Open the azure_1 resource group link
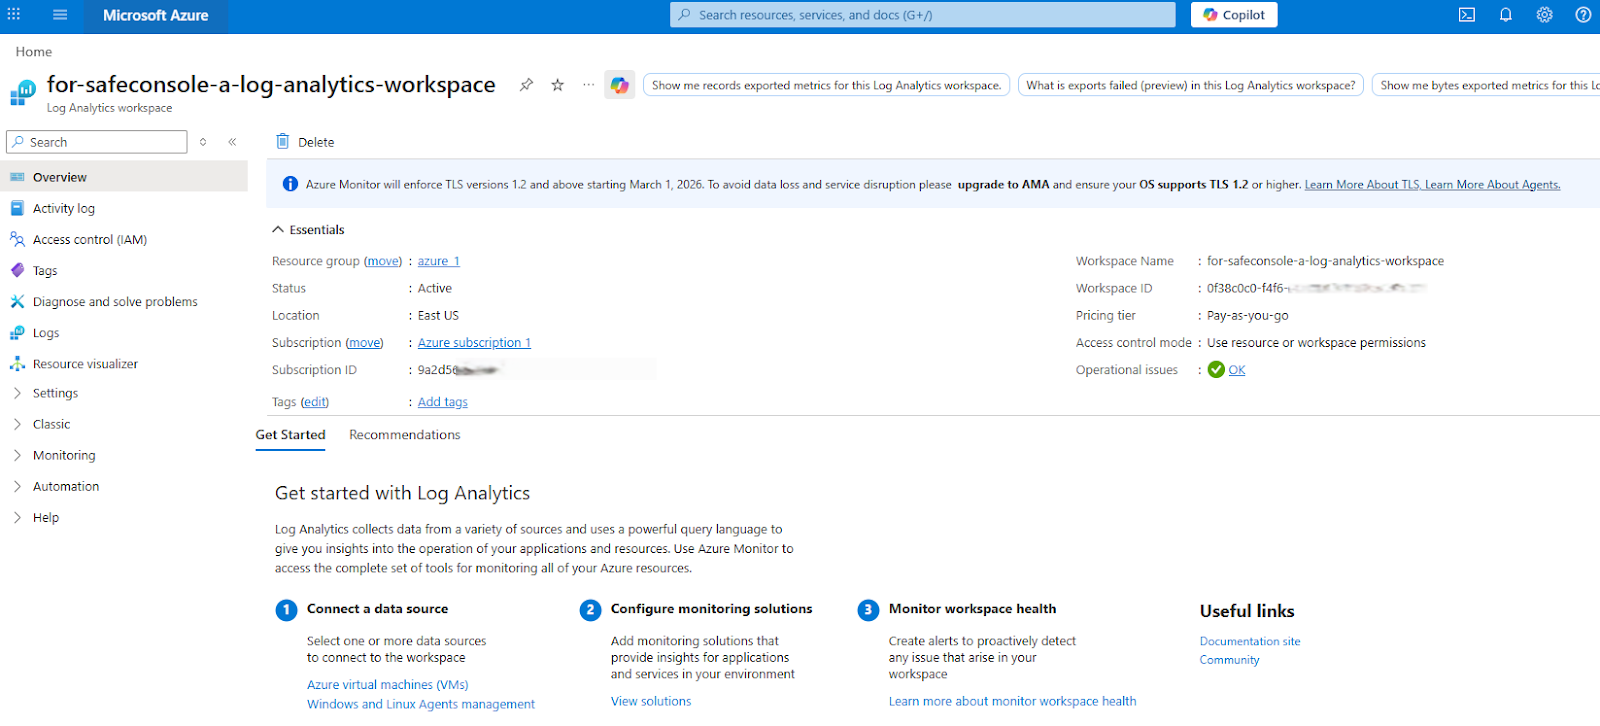This screenshot has height=726, width=1600. coord(439,261)
